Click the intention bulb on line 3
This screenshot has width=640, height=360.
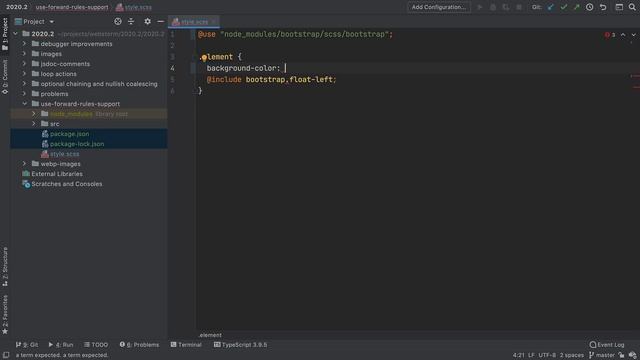tap(204, 58)
